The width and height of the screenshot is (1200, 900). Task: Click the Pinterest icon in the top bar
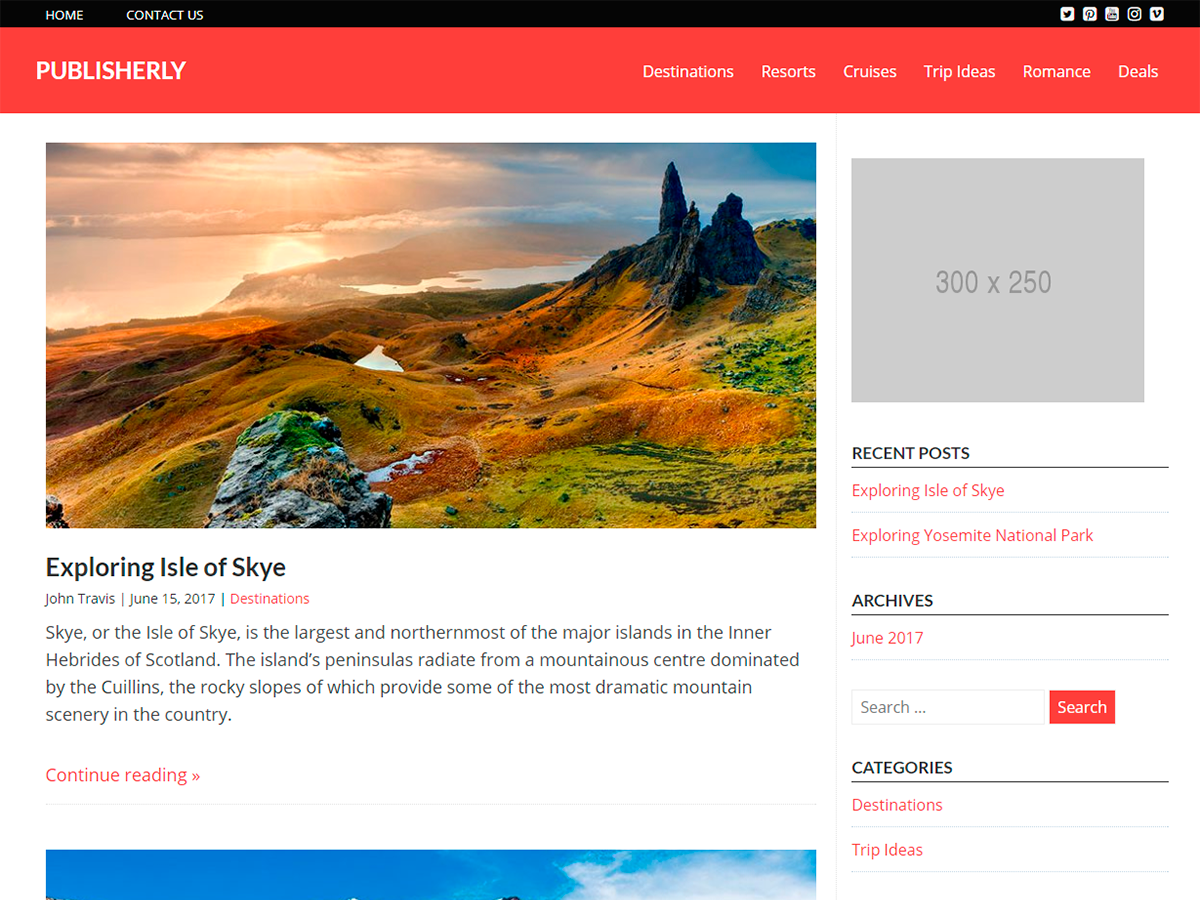(1089, 14)
